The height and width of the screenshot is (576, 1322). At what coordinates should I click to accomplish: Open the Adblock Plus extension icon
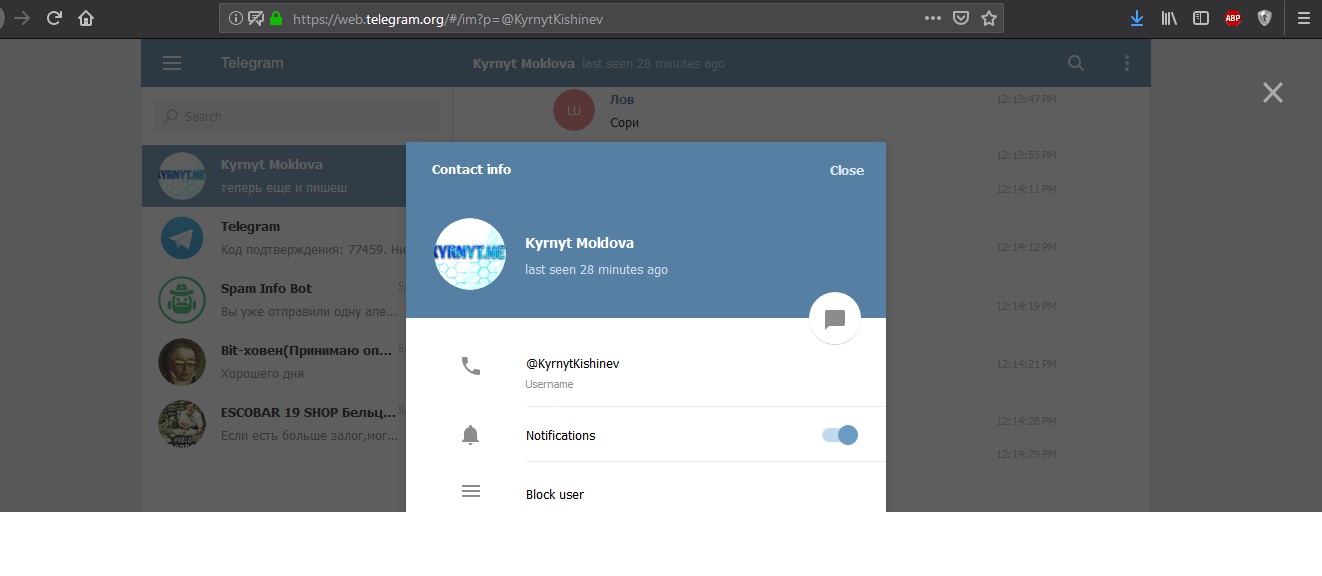click(x=1233, y=18)
